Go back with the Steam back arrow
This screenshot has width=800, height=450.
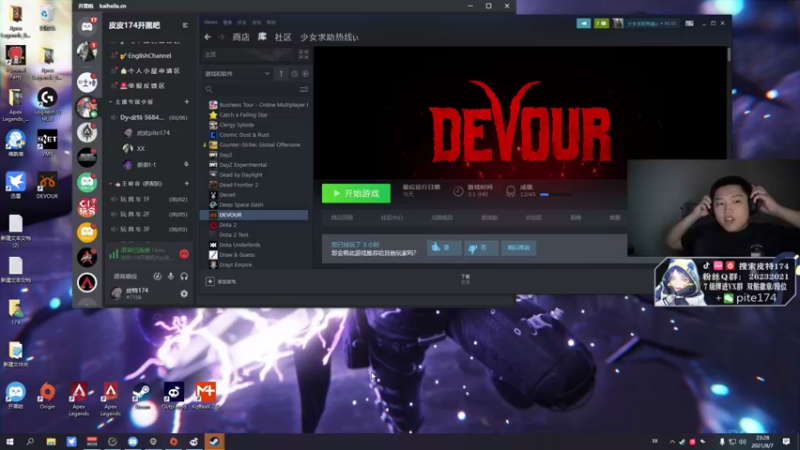click(x=208, y=37)
